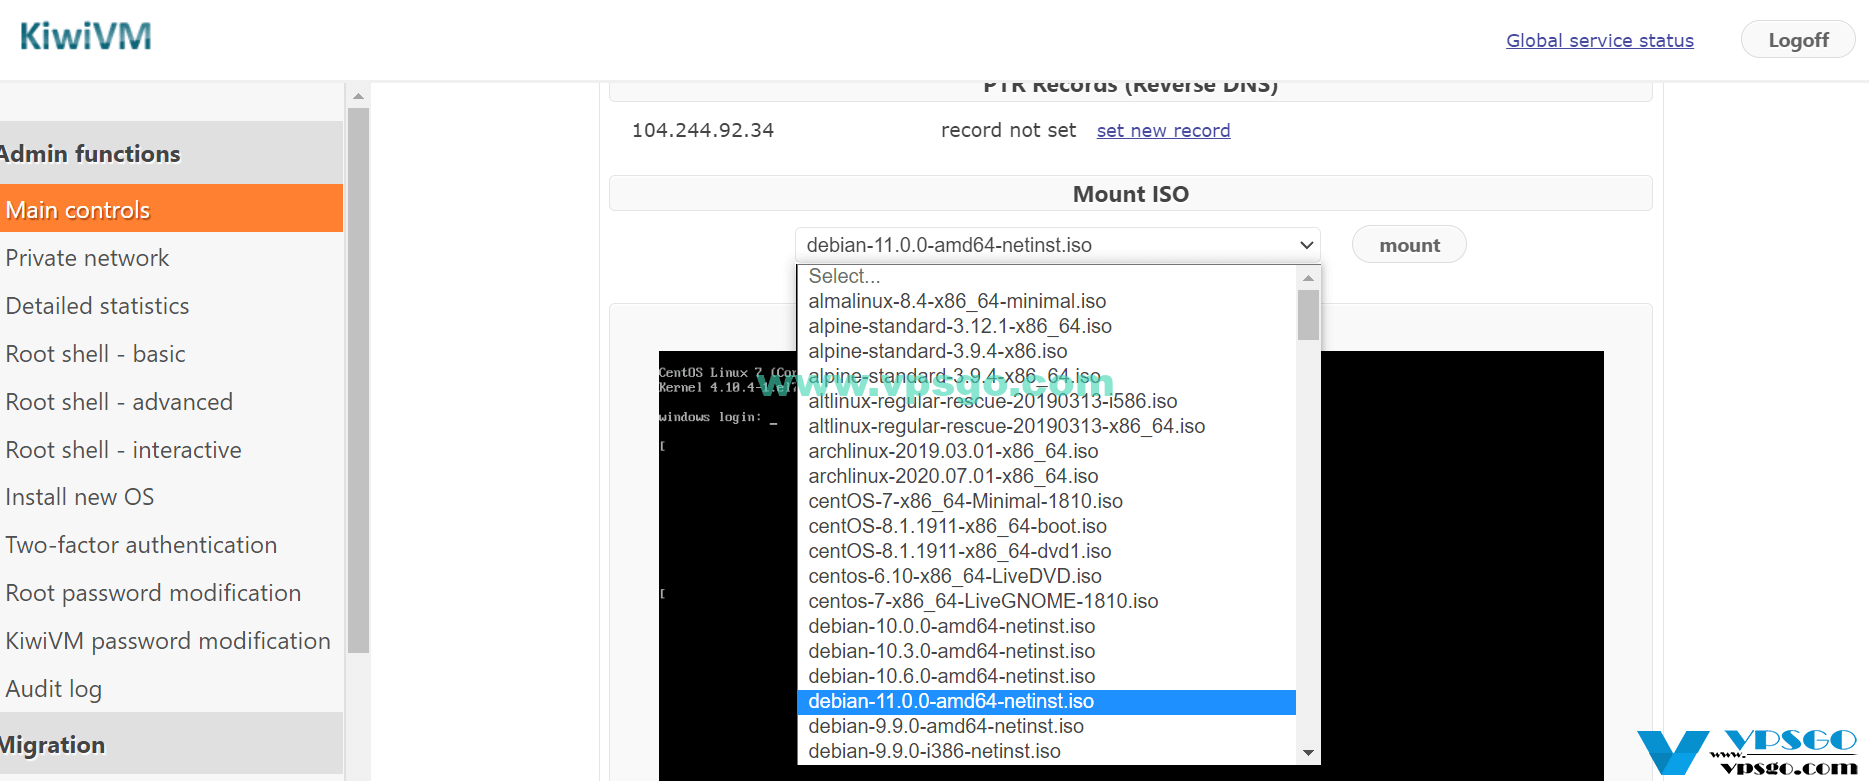Select debian-10.0.0-amd64-netinst.iso option
Image resolution: width=1869 pixels, height=781 pixels.
point(1047,626)
